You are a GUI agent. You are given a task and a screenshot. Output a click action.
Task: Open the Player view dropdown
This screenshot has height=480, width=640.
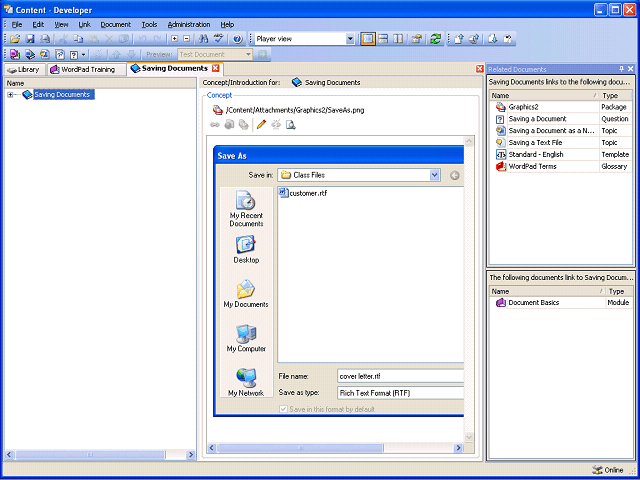(x=350, y=39)
